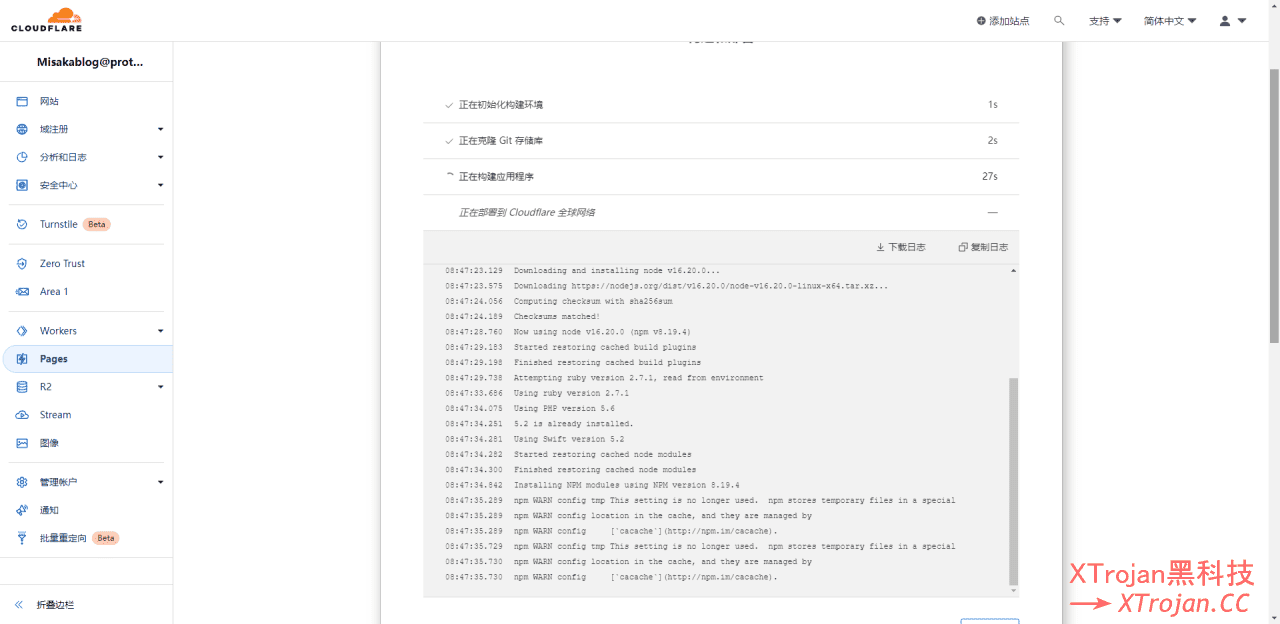Click the 安全中心 shield icon
The image size is (1280, 624).
(23, 185)
